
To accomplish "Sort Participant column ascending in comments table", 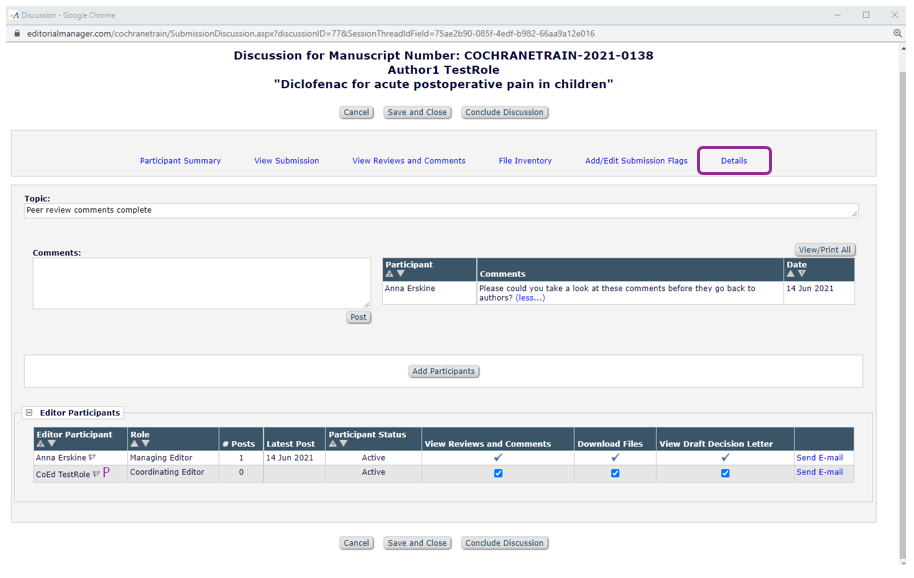I will click(x=390, y=274).
